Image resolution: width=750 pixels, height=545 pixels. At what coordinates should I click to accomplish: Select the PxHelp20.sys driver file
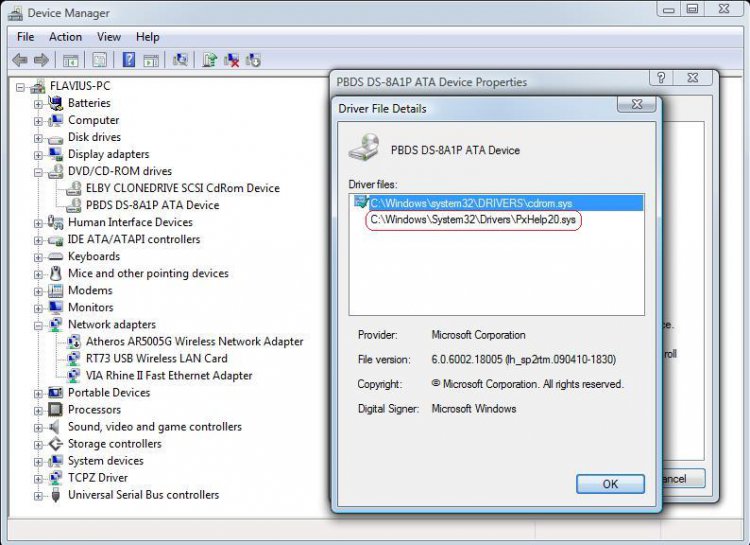pos(473,220)
